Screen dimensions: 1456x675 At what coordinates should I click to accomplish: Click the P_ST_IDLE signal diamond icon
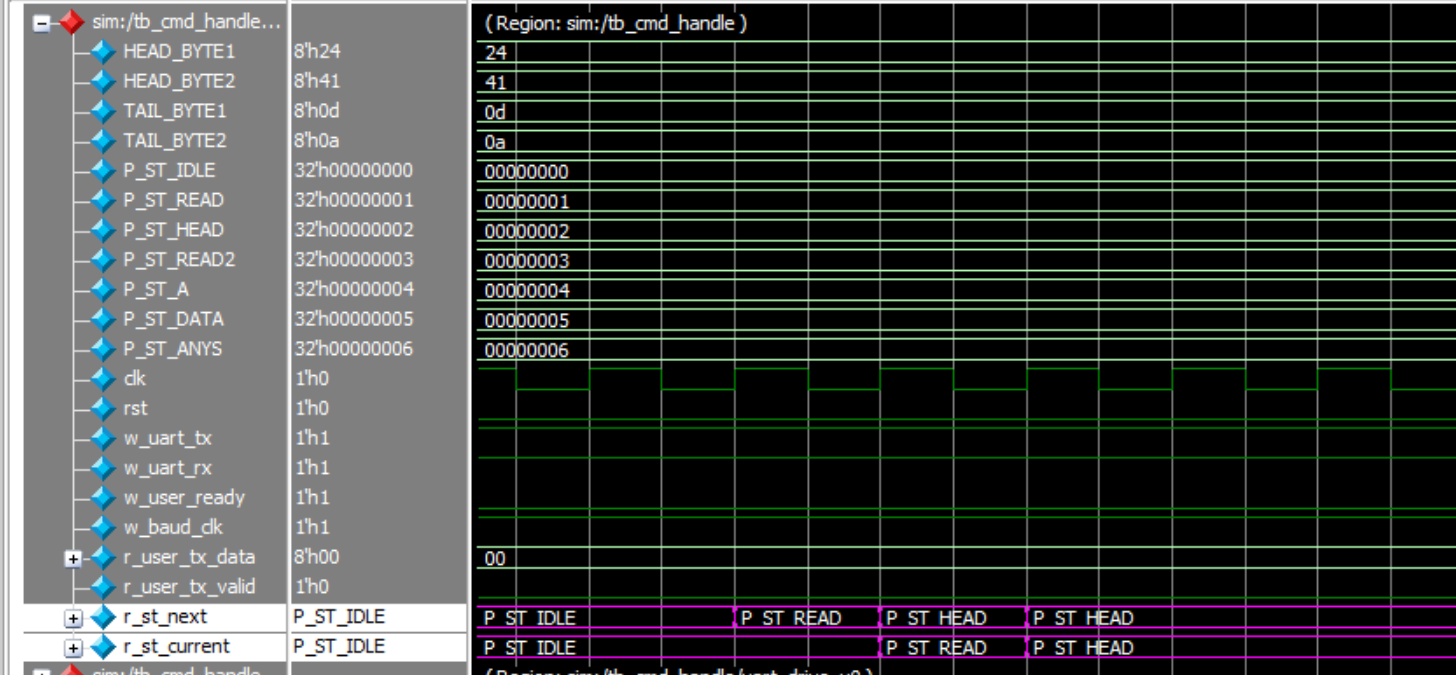(103, 171)
